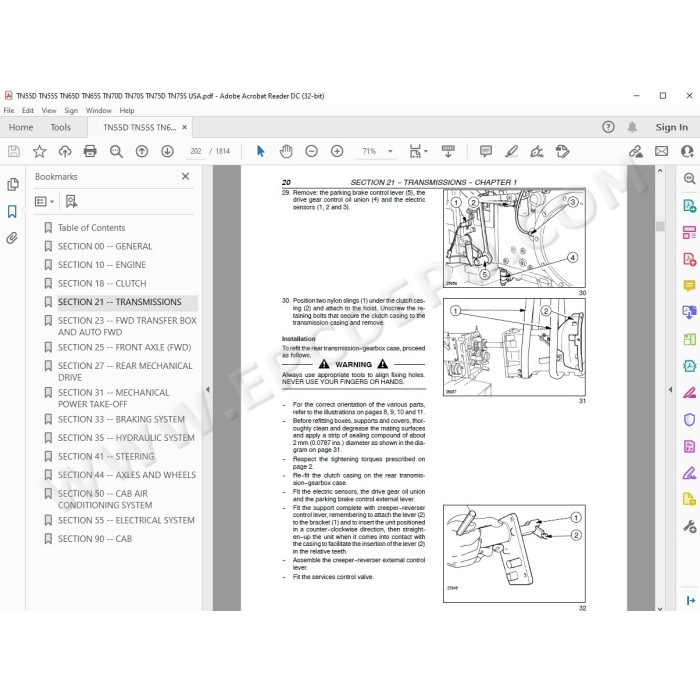700x700 pixels.
Task: Jump to SECTION 00 -- GENERAL bookmark
Action: [105, 246]
